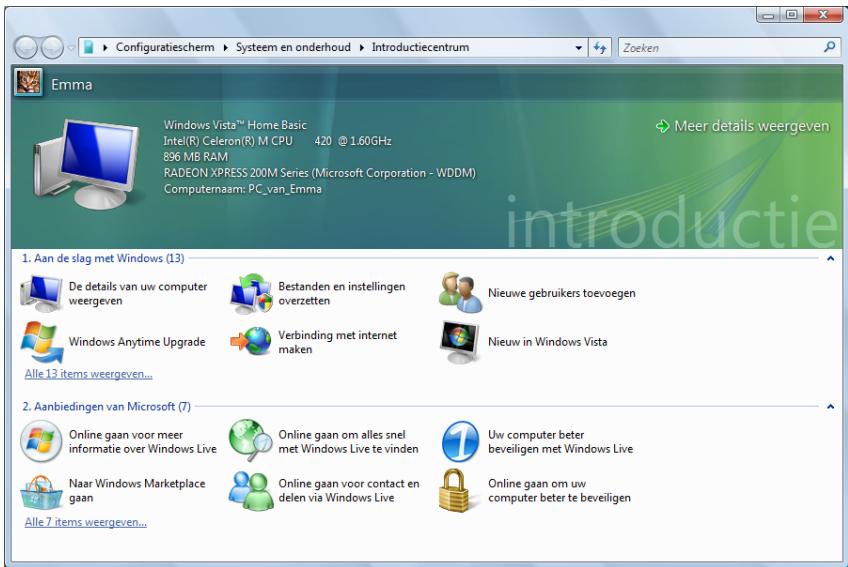Click the Windows Live information orb icon
848x567 pixels.
coord(41,441)
